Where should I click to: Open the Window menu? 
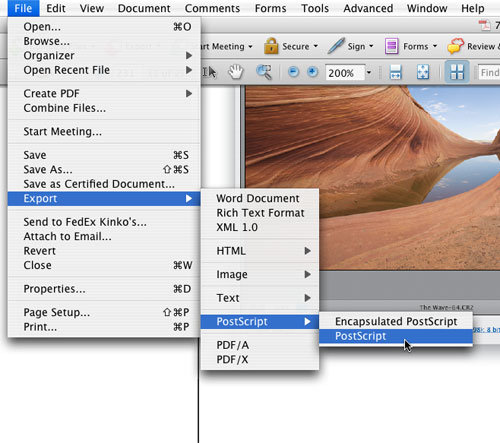tap(427, 8)
